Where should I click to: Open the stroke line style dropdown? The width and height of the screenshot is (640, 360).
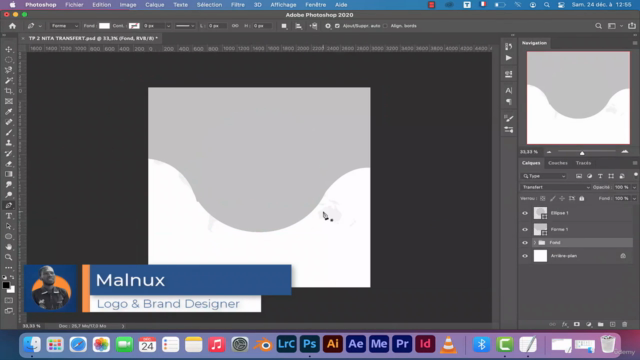185,26
